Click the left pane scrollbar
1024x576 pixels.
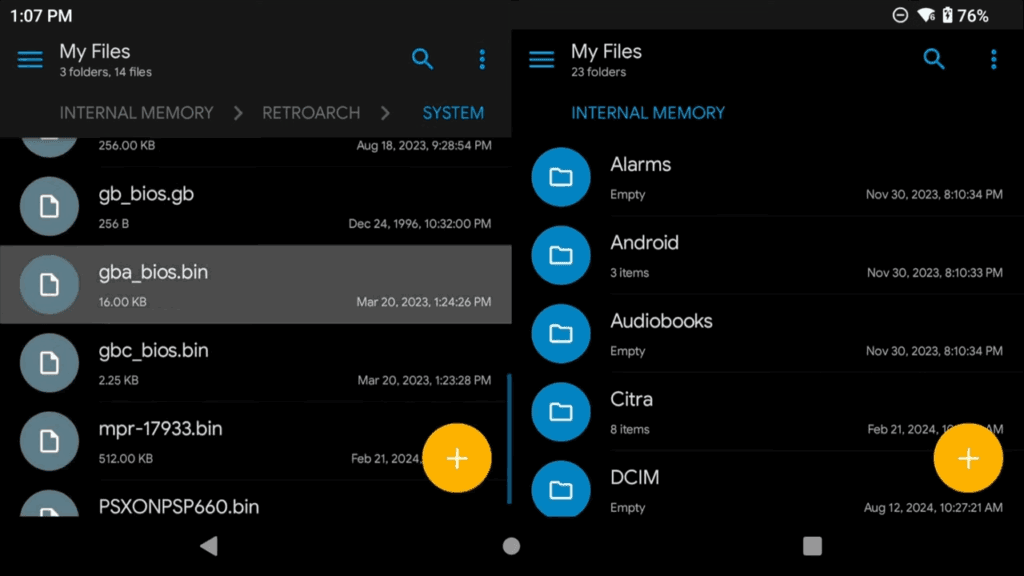click(x=509, y=438)
